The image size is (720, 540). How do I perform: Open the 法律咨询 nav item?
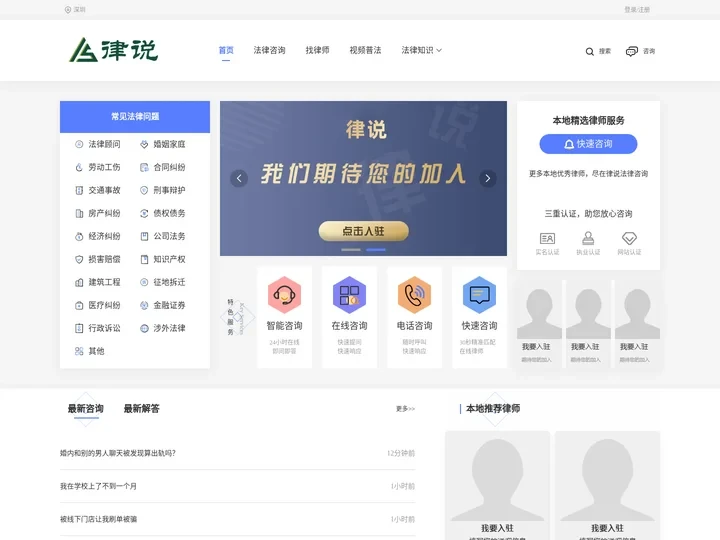tap(270, 50)
